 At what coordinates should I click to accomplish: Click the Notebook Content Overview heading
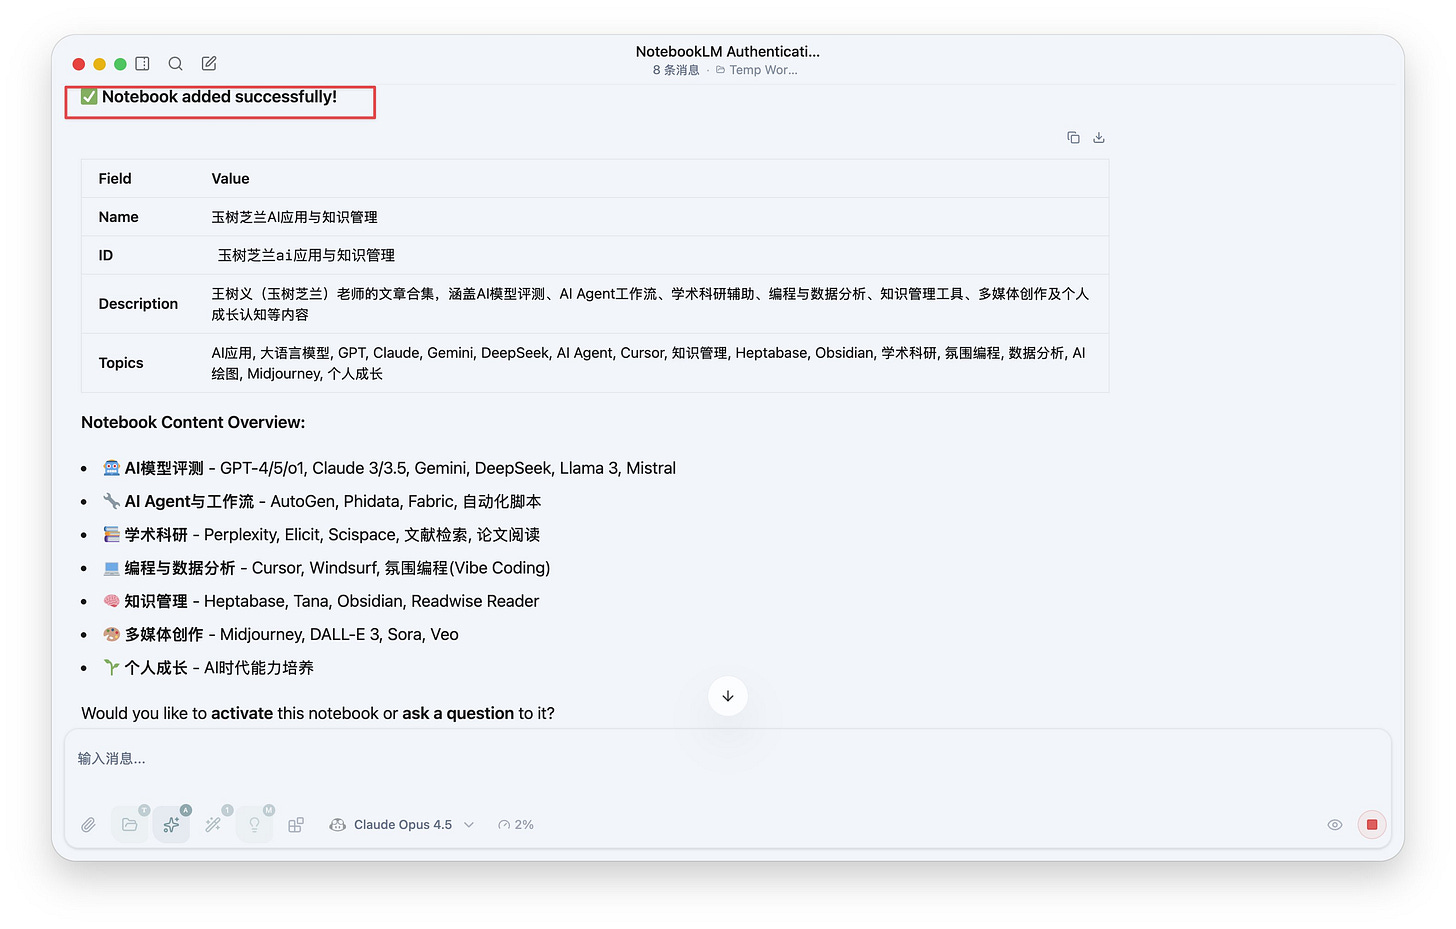(x=193, y=423)
